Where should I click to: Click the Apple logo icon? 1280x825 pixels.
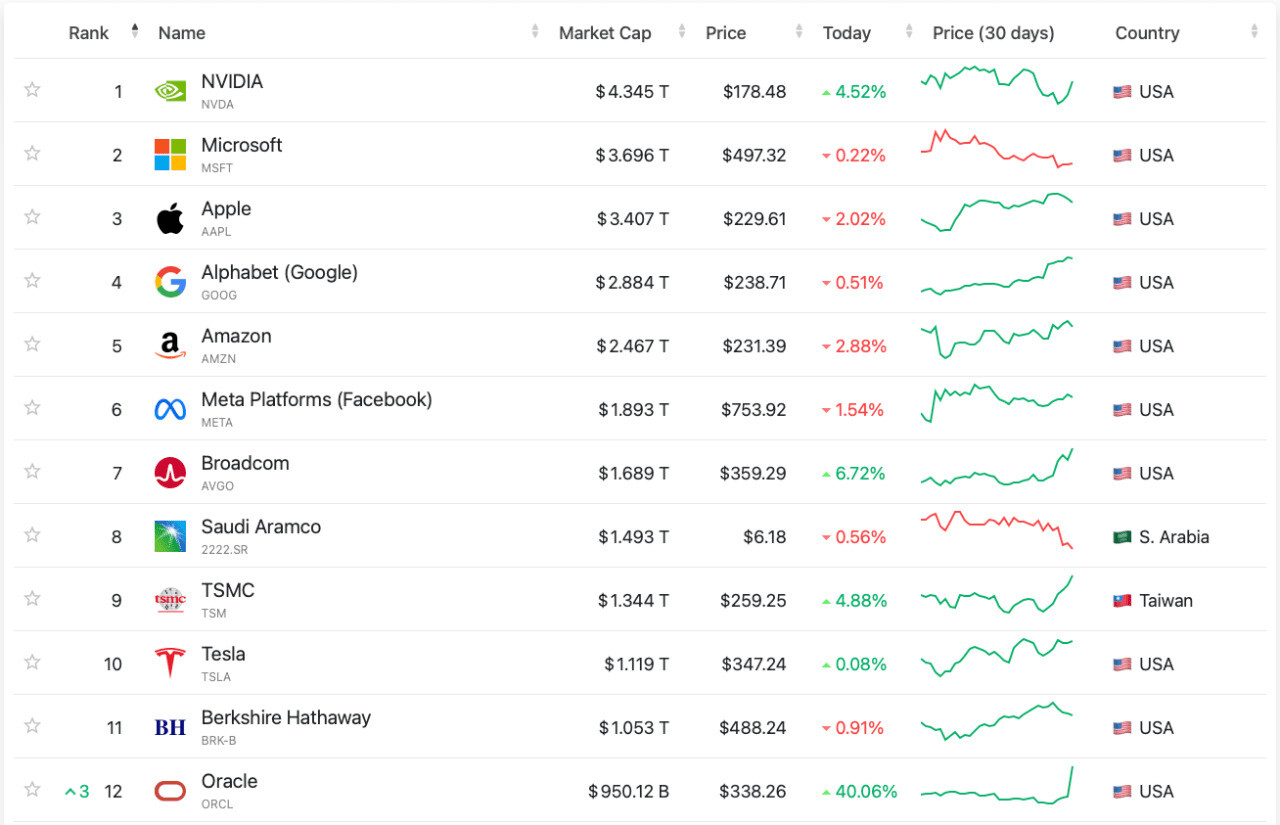pos(170,218)
